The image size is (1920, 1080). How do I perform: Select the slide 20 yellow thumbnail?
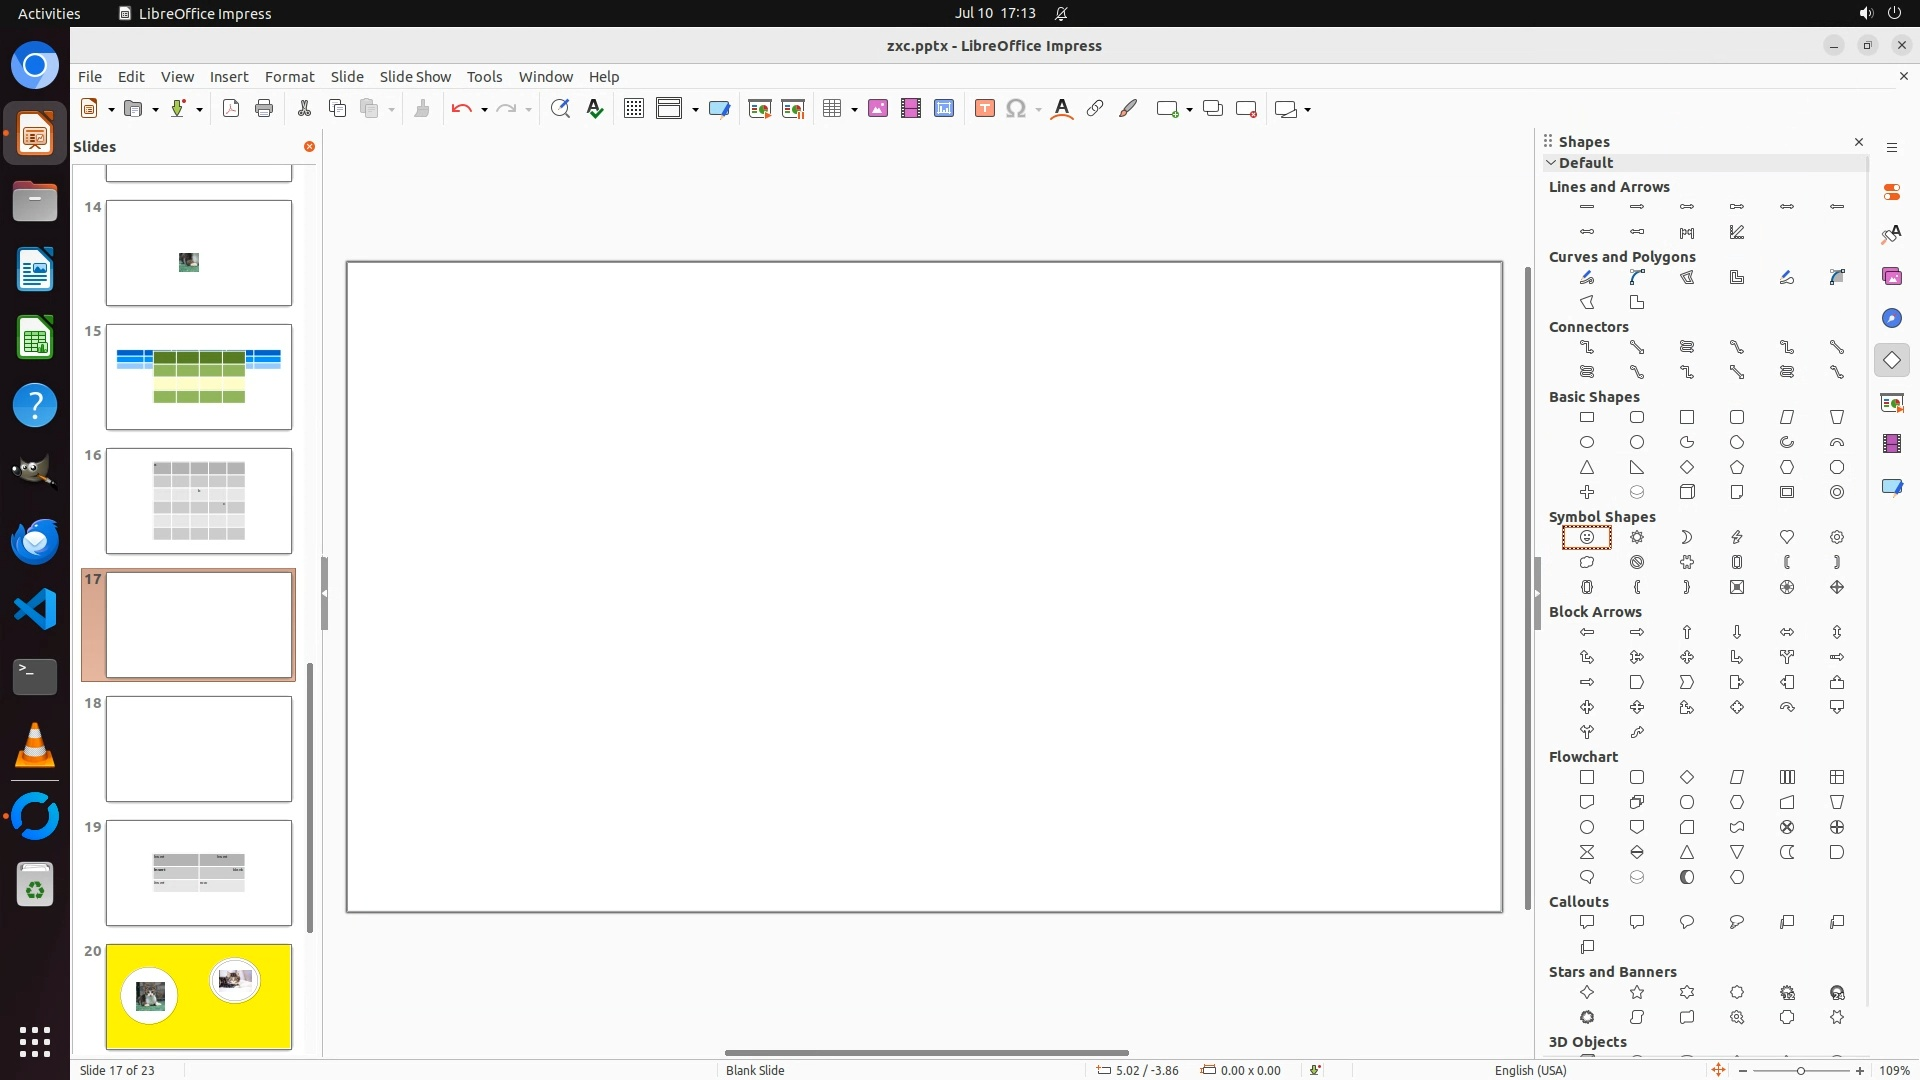coord(199,996)
